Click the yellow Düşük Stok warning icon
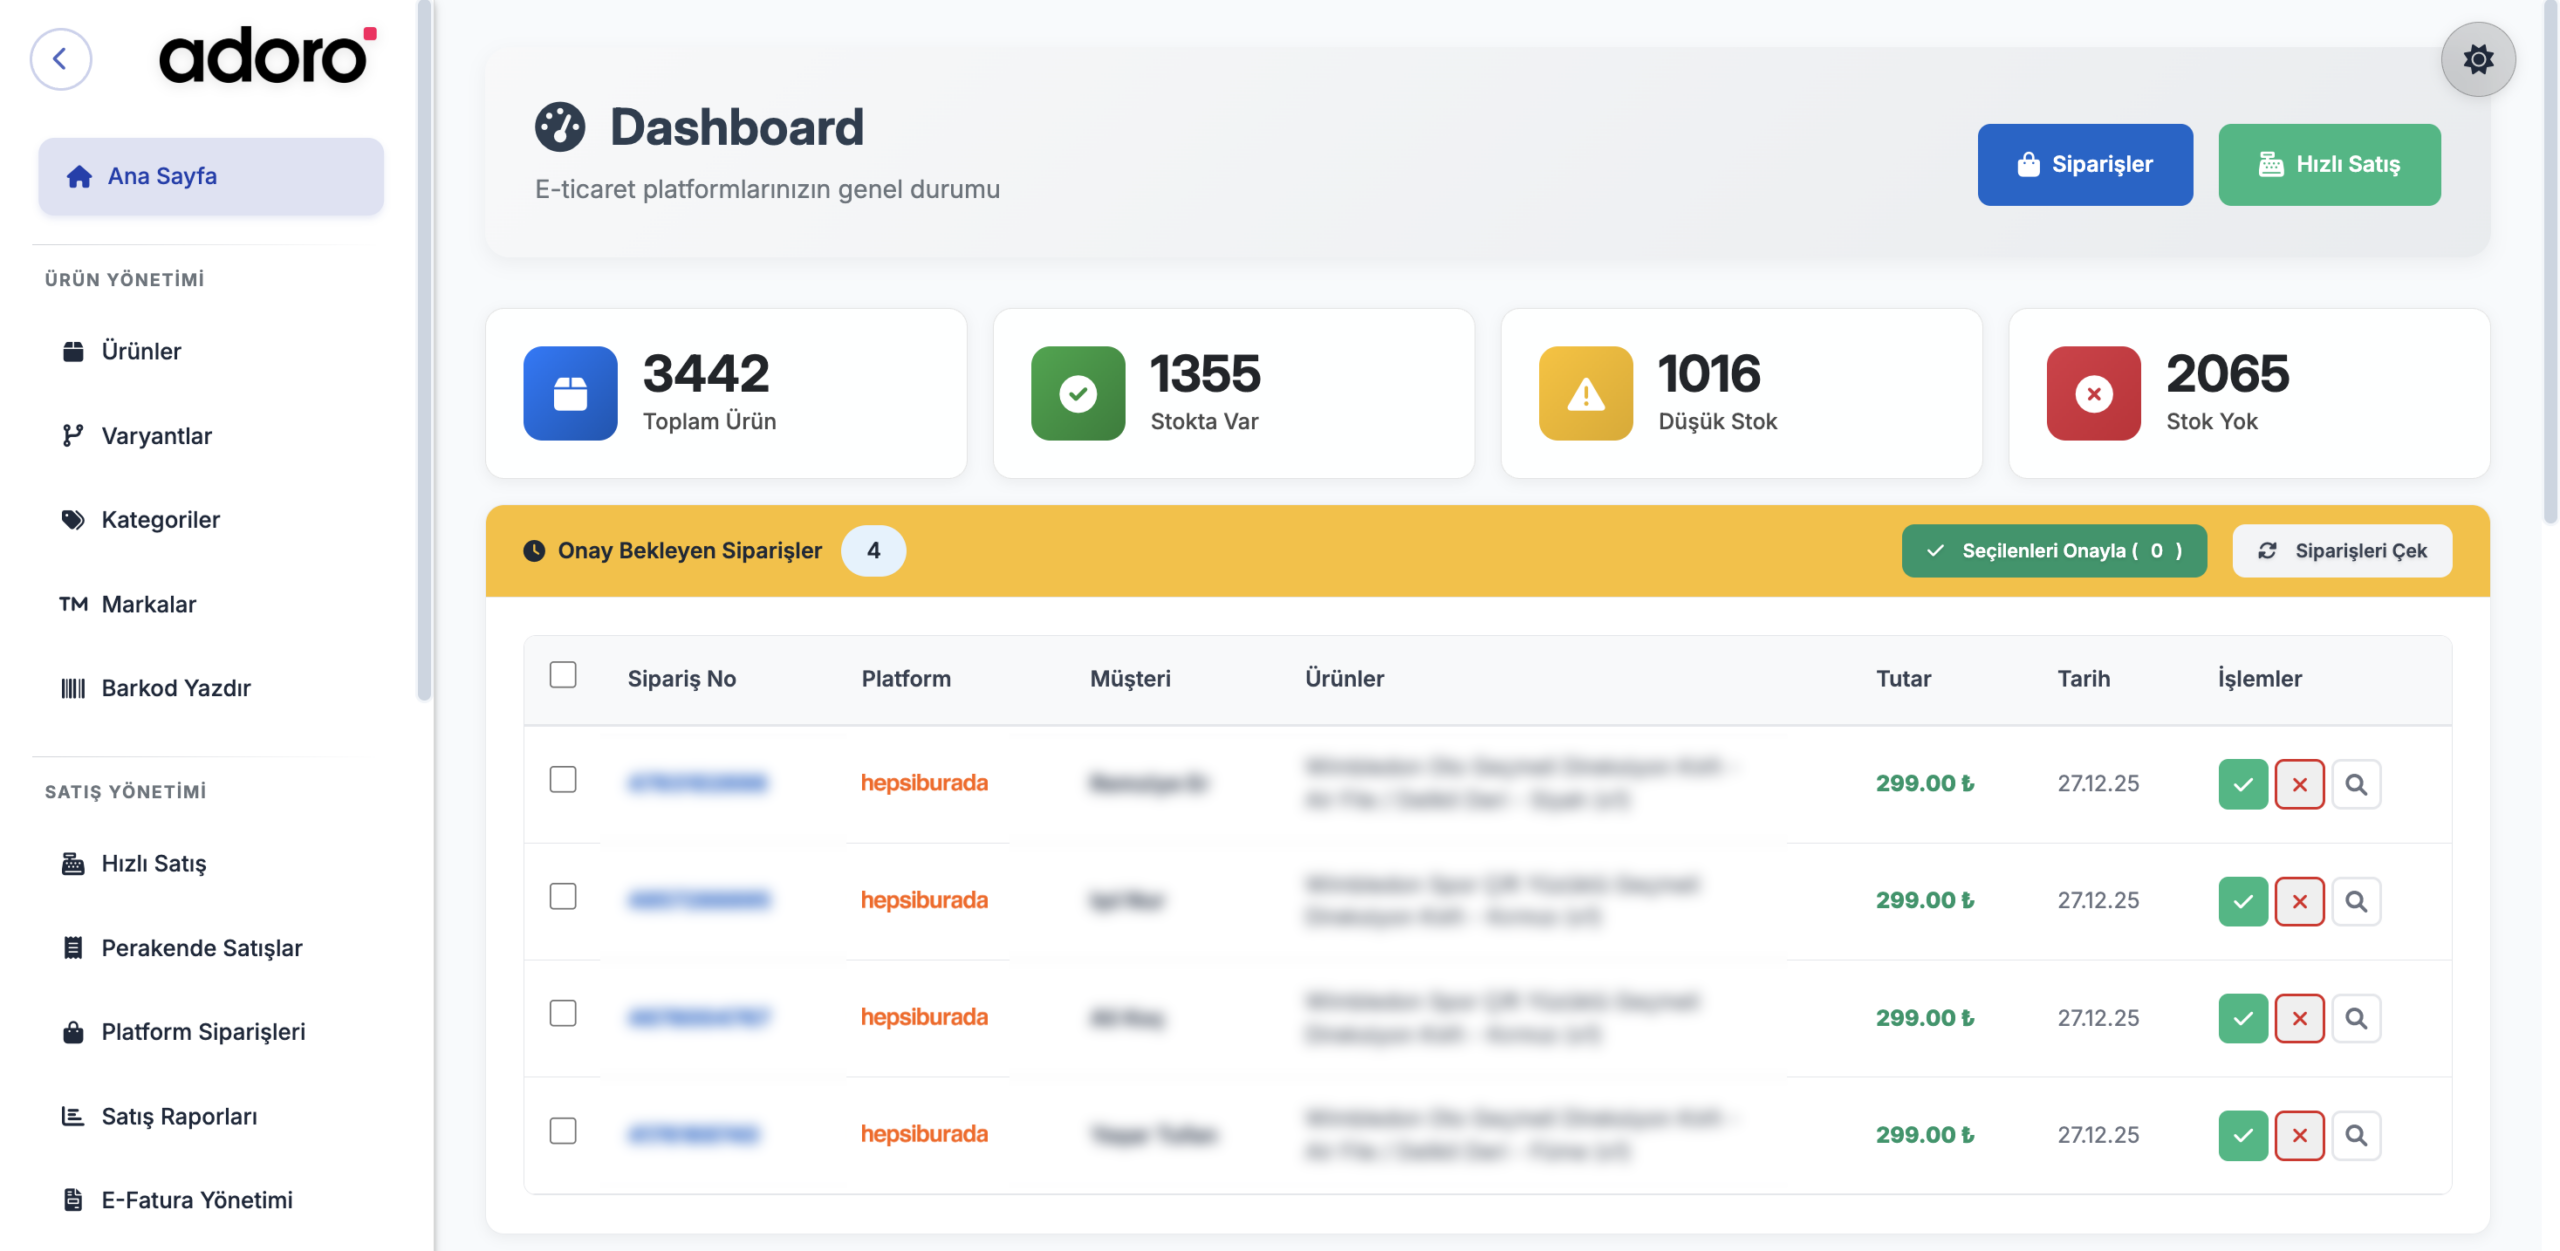The image size is (2560, 1251). point(1585,393)
